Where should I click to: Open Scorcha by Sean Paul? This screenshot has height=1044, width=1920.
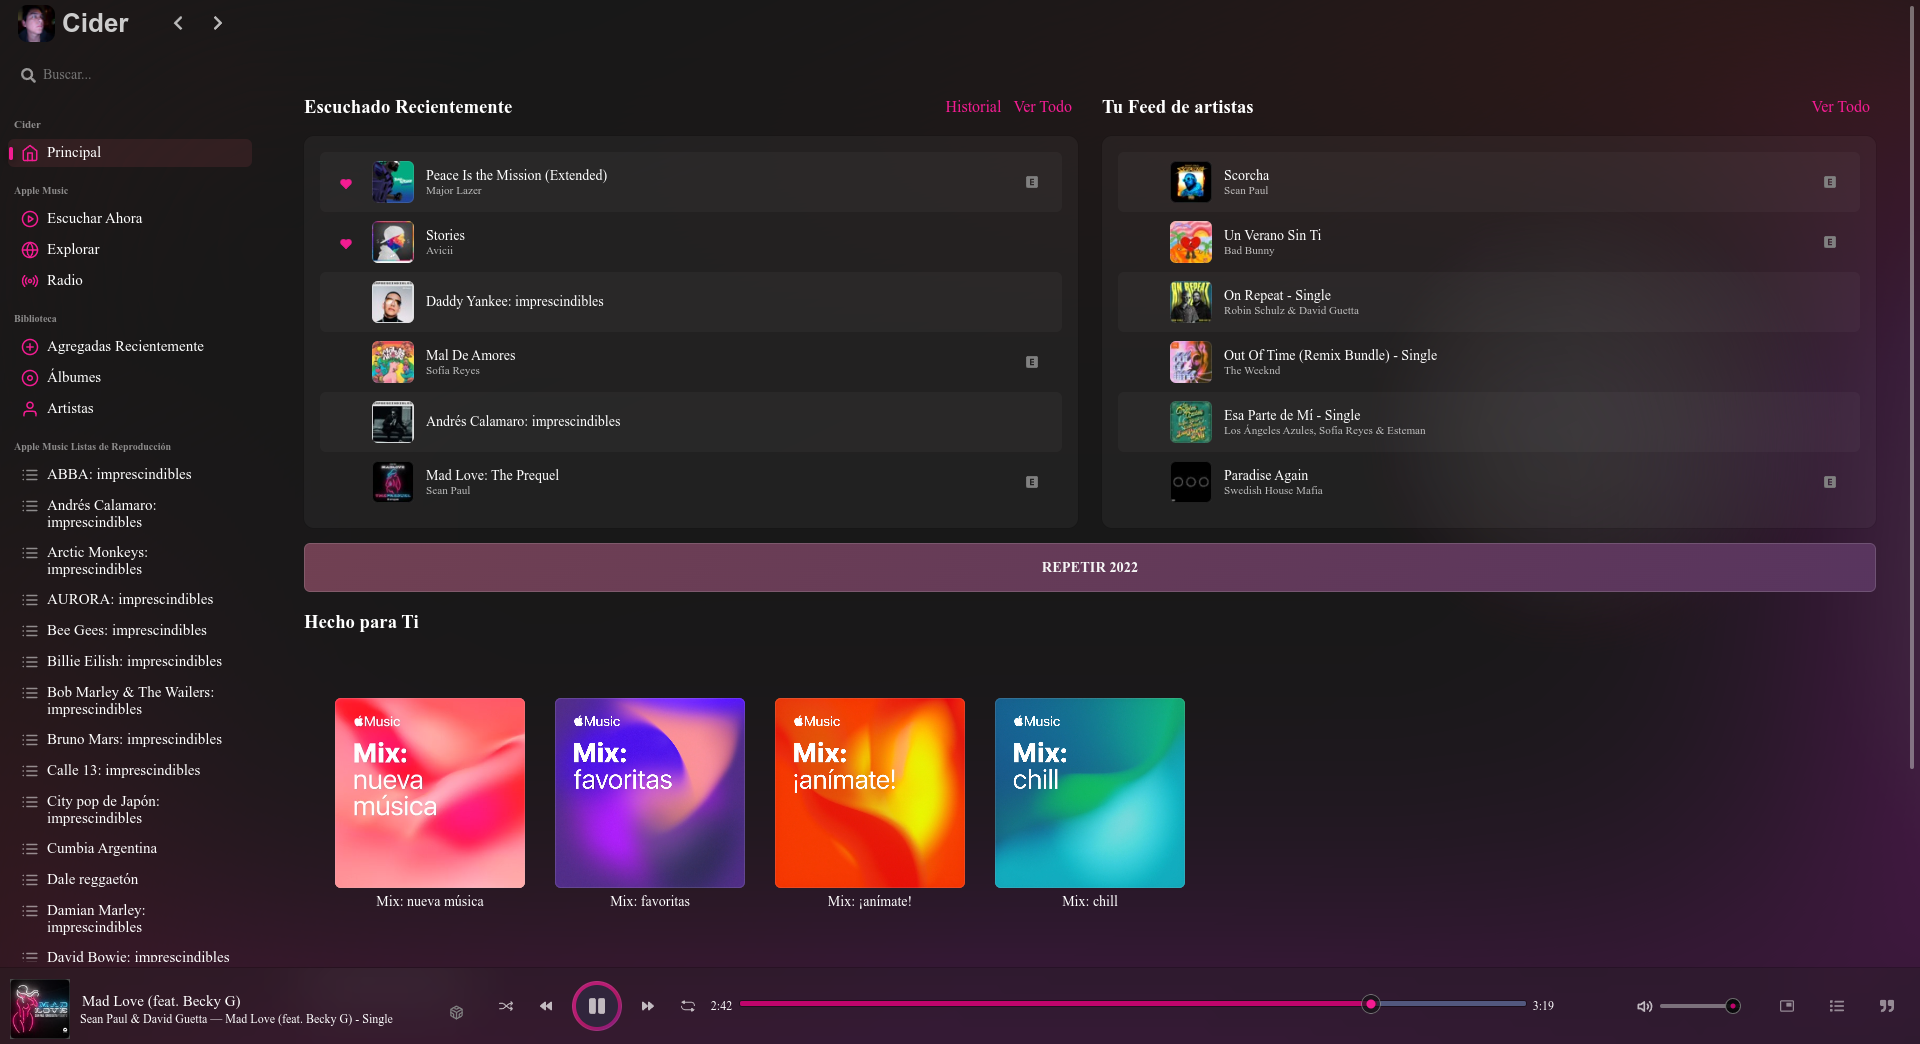1489,182
